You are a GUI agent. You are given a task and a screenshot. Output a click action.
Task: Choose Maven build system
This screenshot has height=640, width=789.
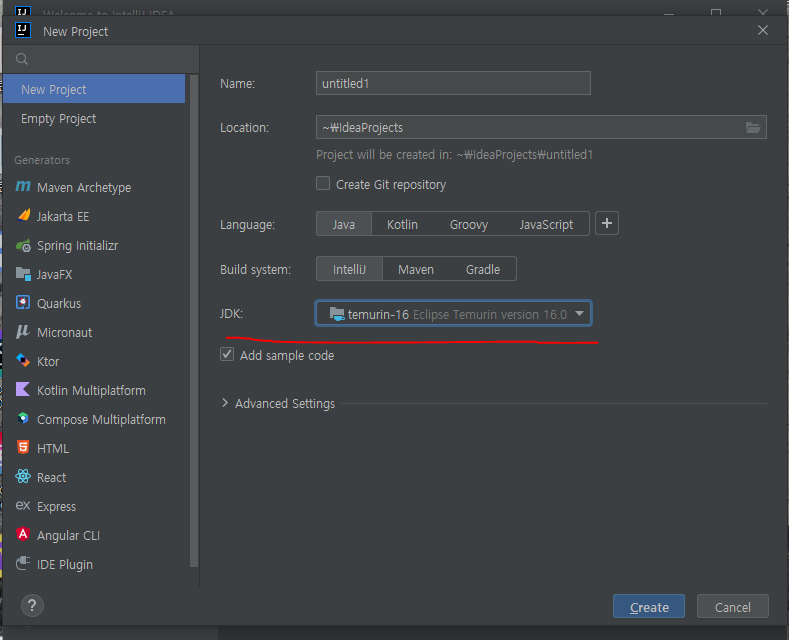416,269
